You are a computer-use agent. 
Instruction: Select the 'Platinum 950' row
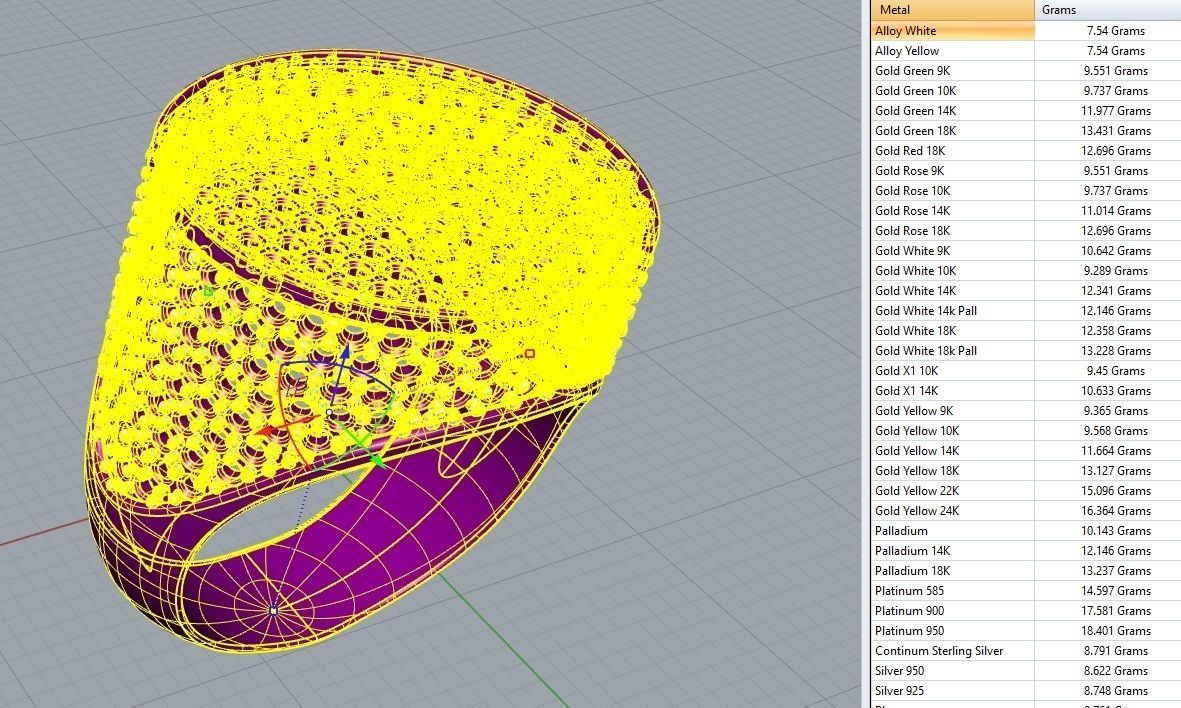coord(1026,630)
